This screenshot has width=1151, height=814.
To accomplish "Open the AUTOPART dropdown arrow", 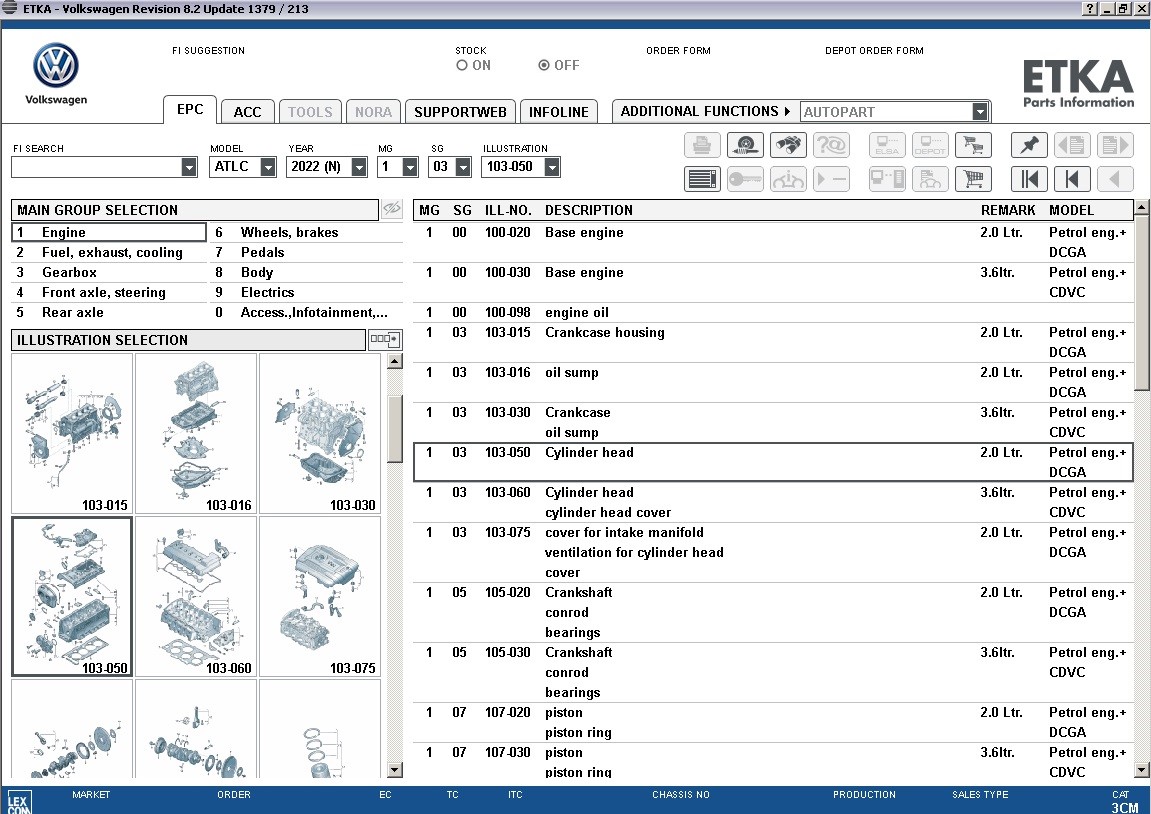I will (980, 112).
